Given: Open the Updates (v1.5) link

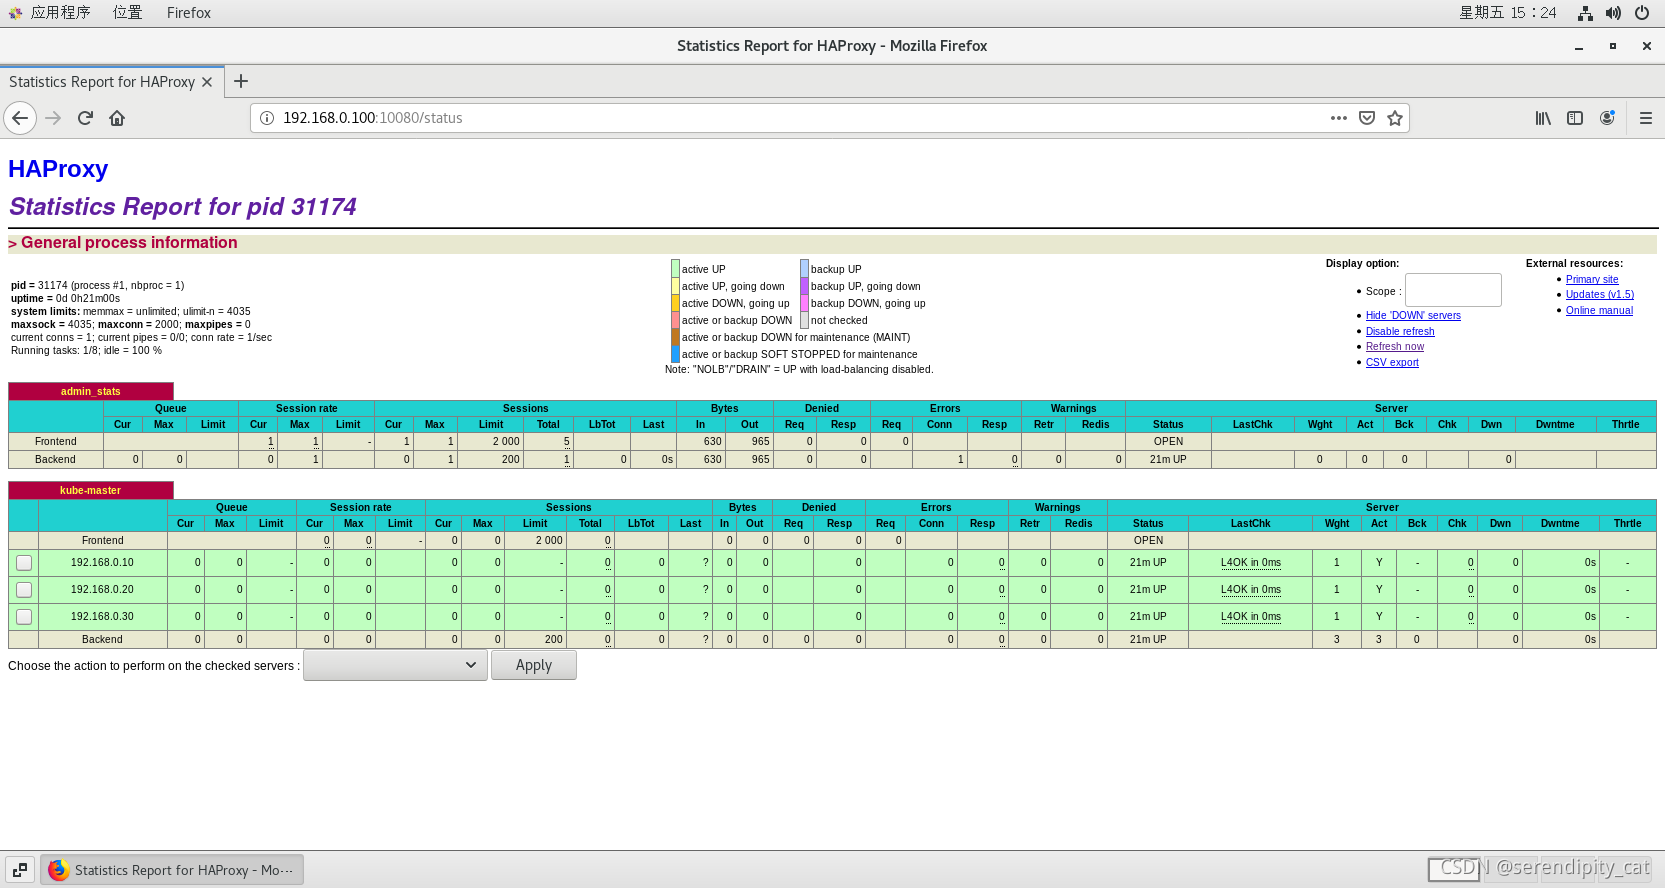Looking at the screenshot, I should 1600,295.
